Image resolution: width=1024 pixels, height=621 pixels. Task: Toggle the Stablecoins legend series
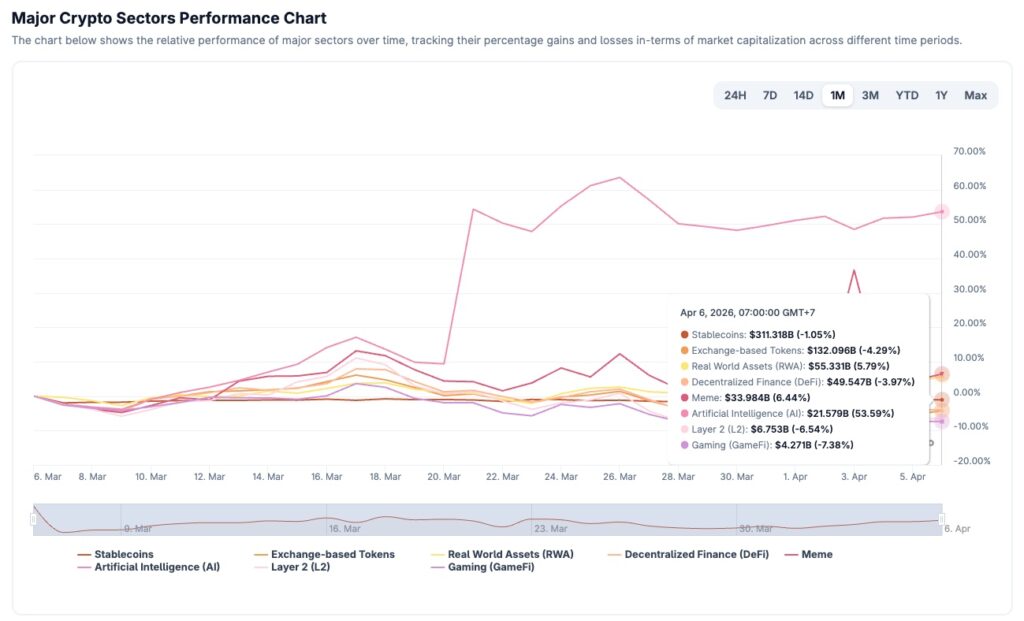[x=123, y=554]
